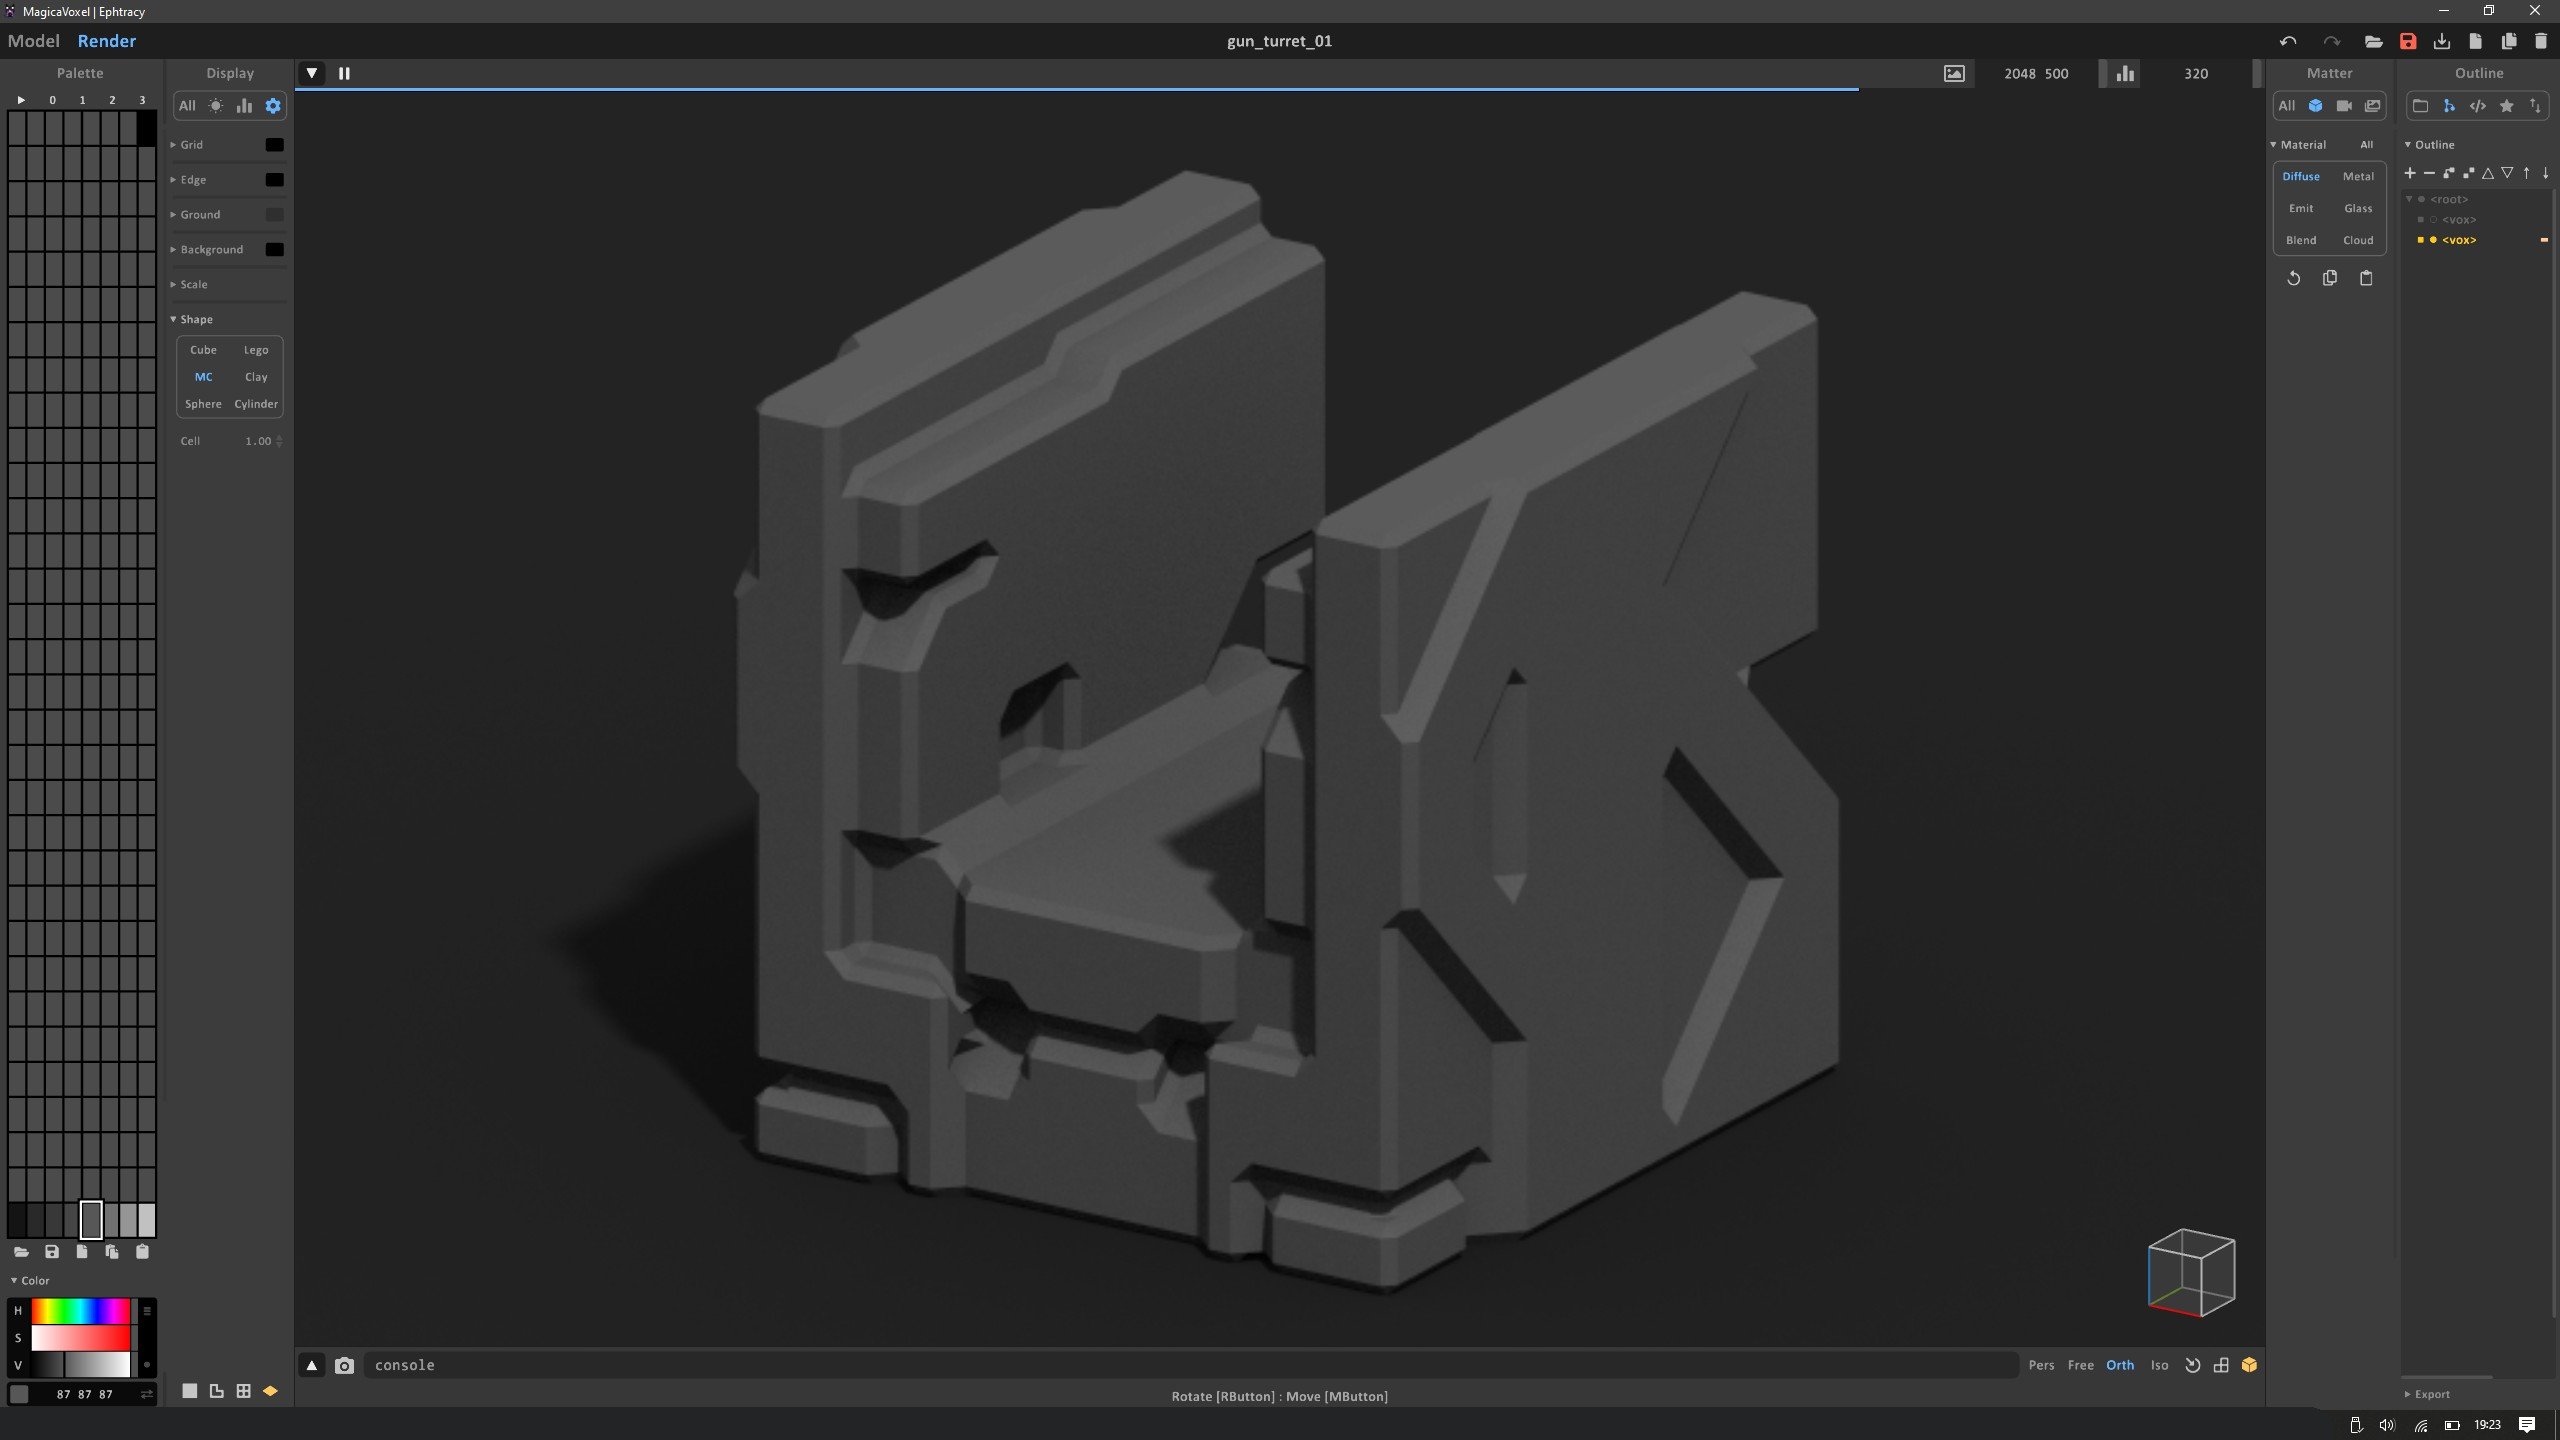Click the yellow cube icon in view bar
Viewport: 2560px width, 1440px height.
click(2249, 1365)
